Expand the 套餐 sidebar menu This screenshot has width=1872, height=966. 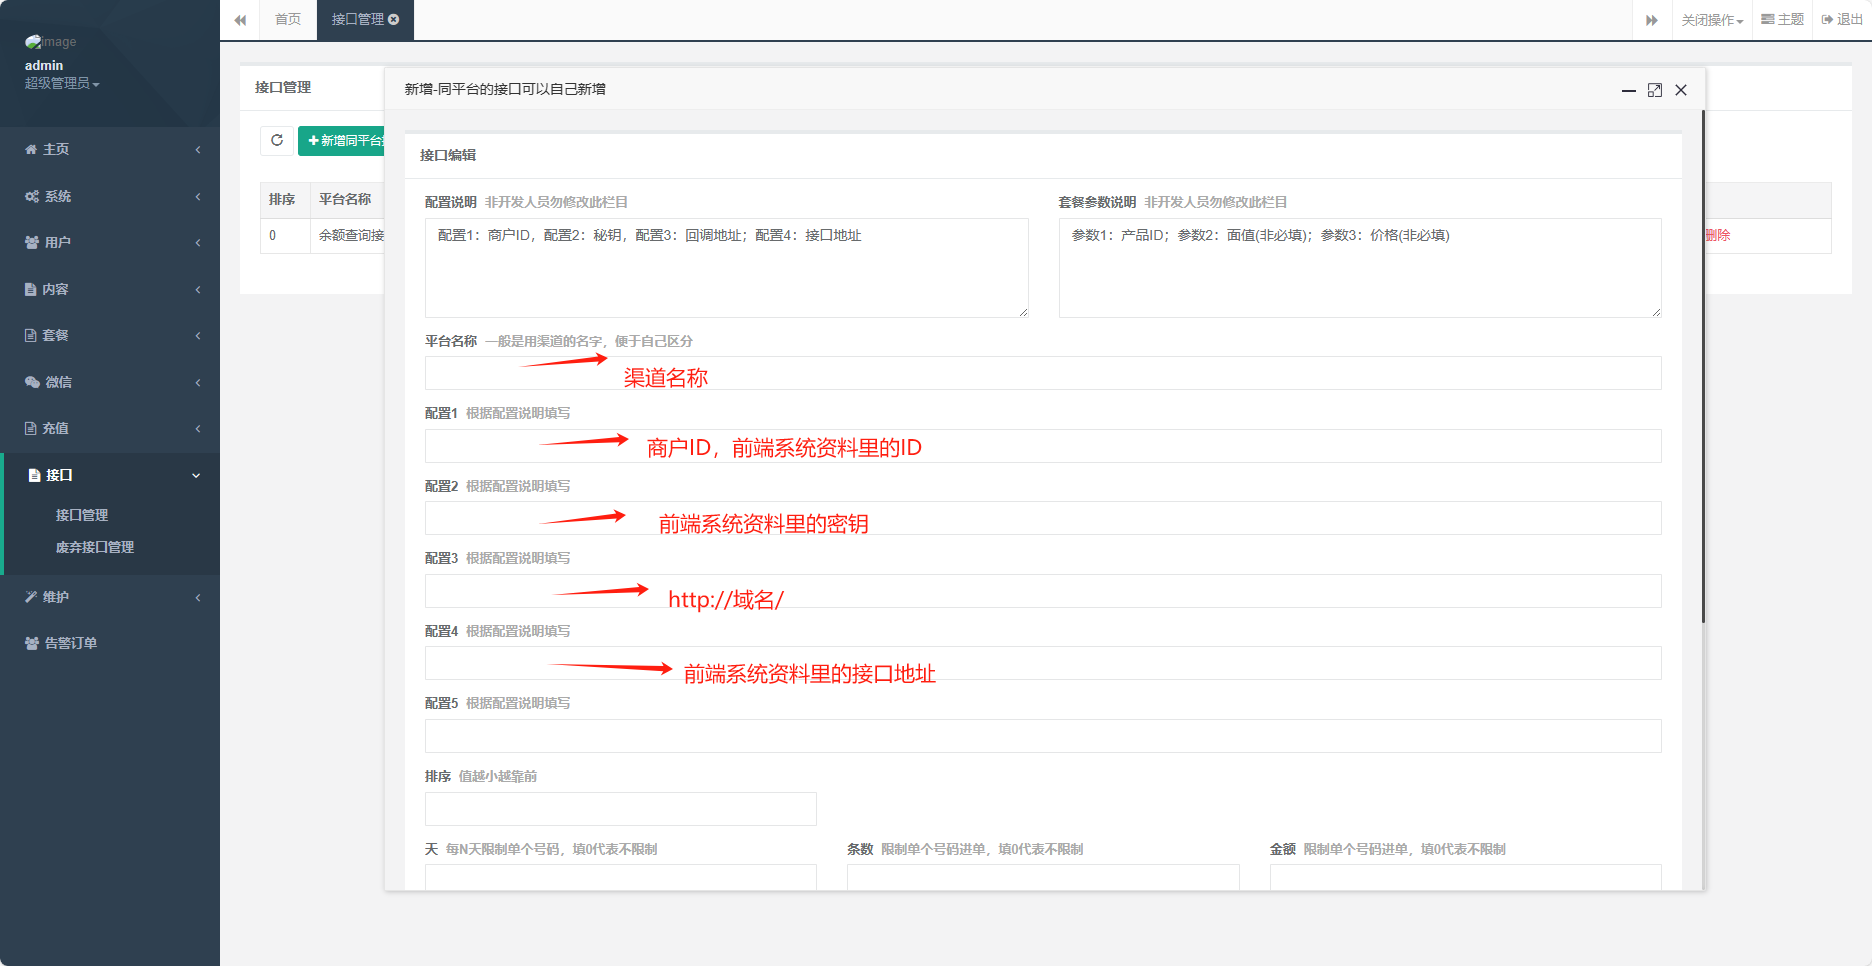pos(110,335)
